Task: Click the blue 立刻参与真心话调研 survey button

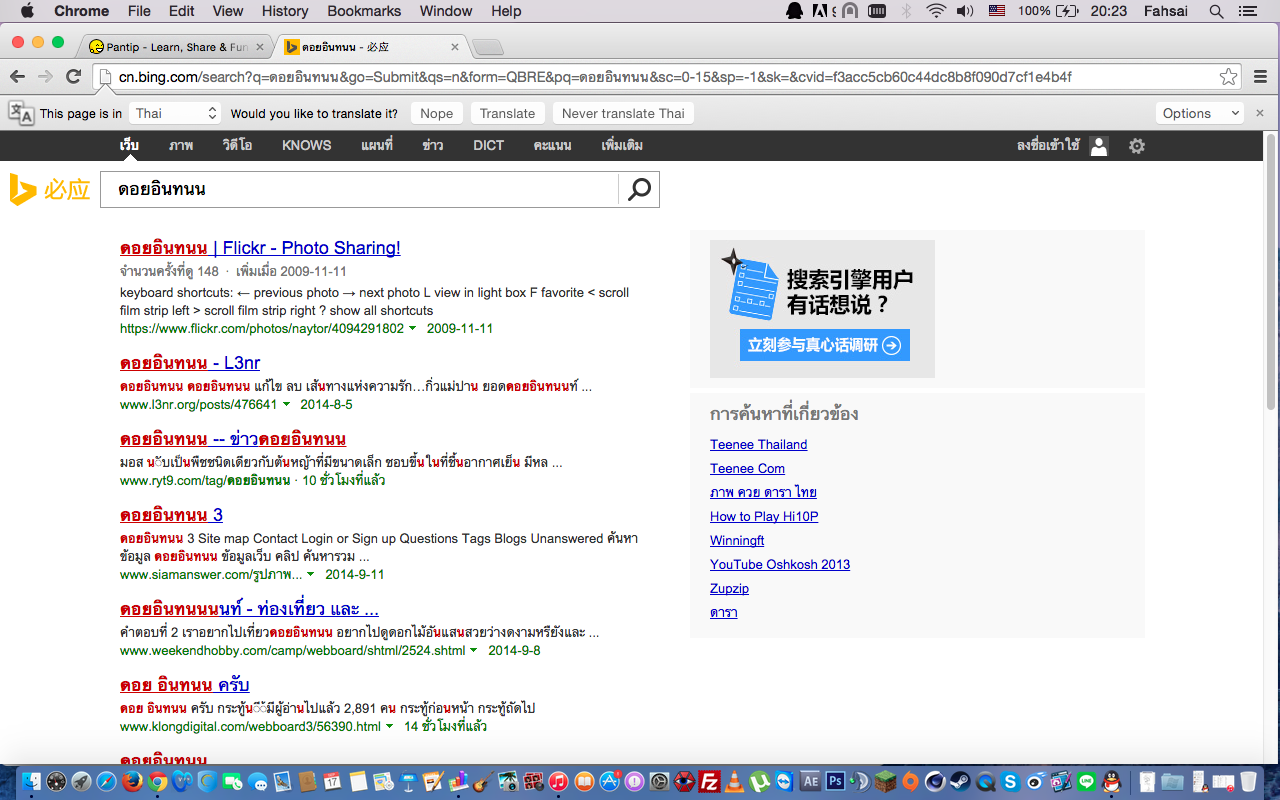Action: 825,345
